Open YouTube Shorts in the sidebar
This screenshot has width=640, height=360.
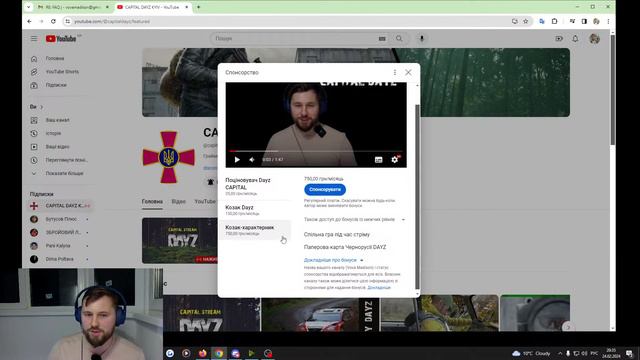point(61,71)
